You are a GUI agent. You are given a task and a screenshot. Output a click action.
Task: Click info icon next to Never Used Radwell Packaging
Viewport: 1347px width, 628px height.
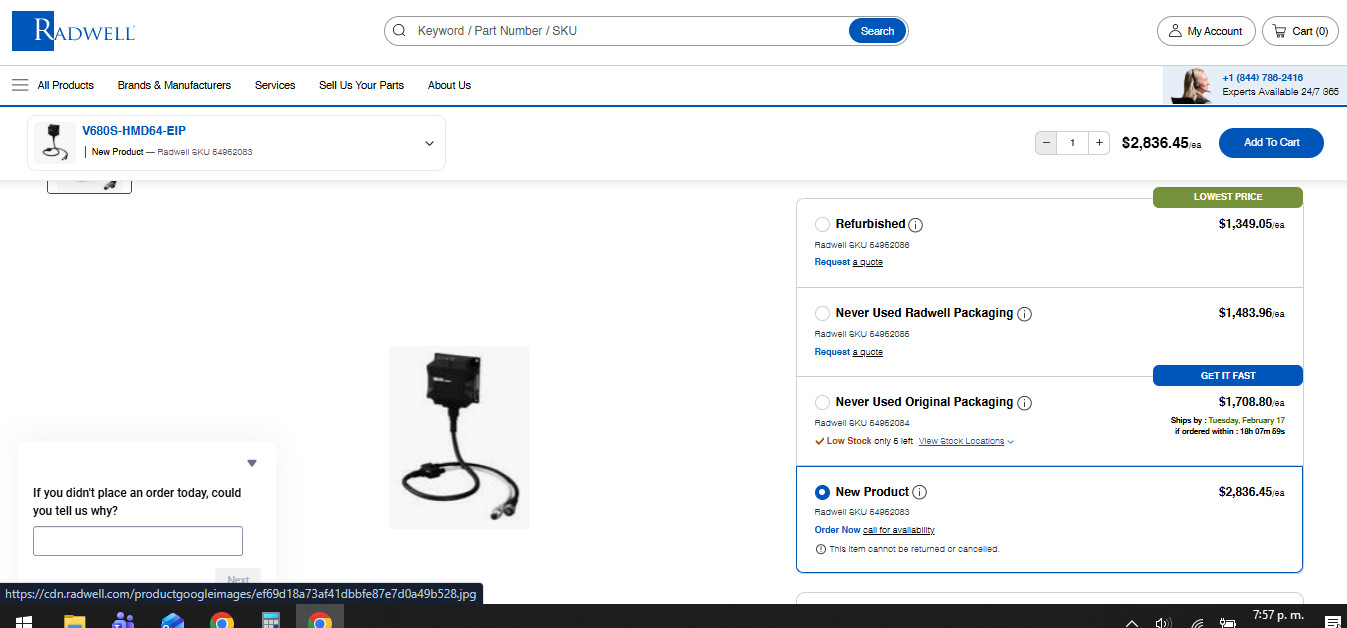(x=1024, y=314)
